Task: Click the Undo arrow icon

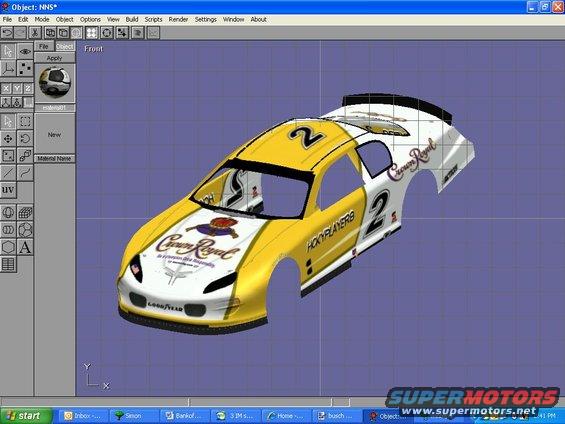Action: (7, 33)
